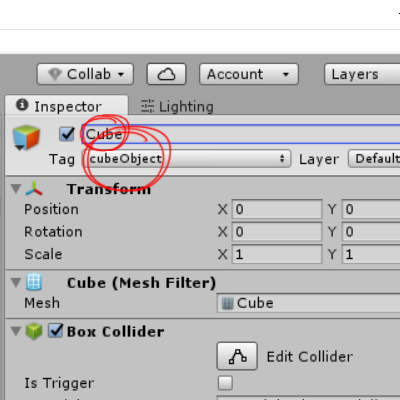
Task: Open the Layers dropdown
Action: (x=362, y=74)
